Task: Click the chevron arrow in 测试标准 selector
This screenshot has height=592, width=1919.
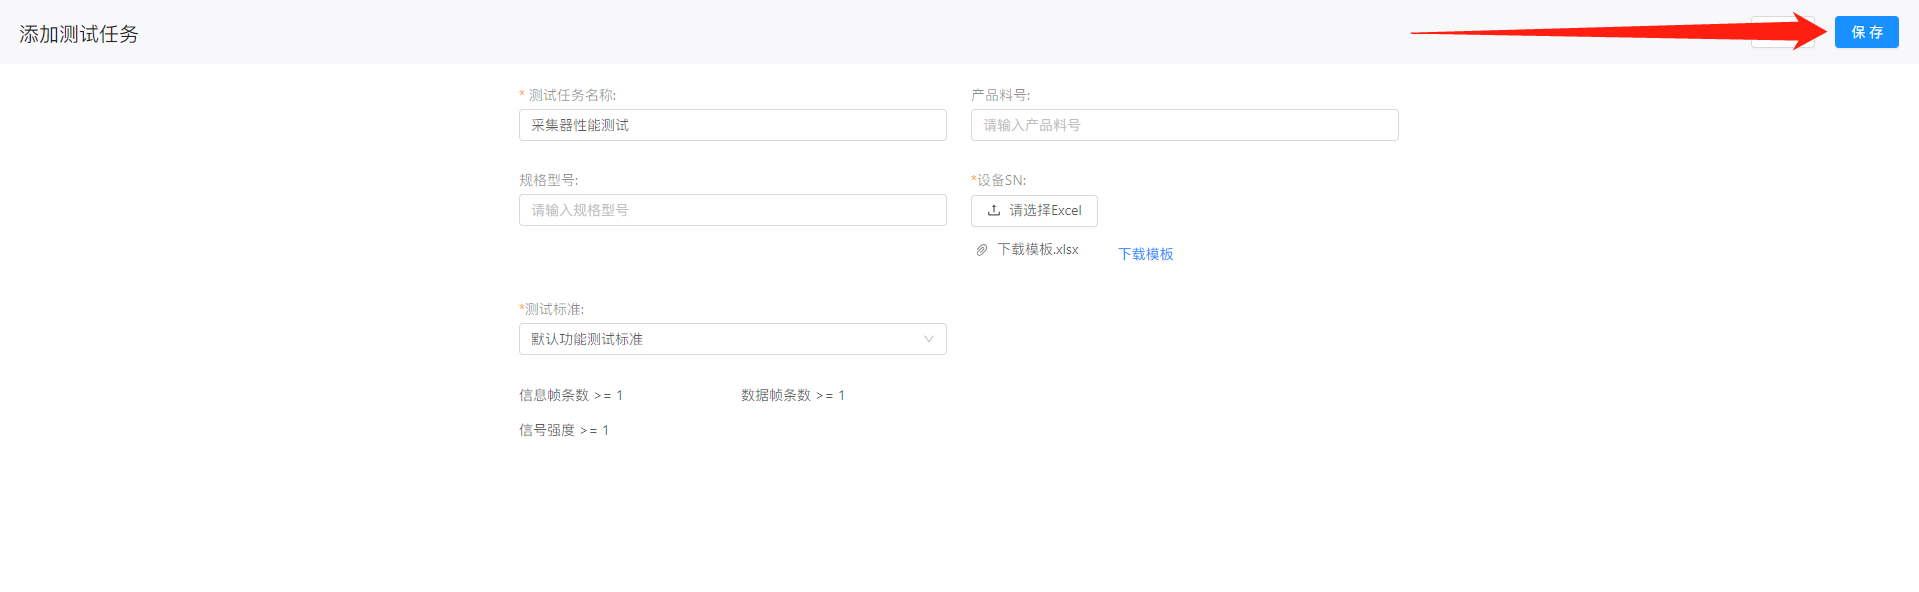Action: click(928, 339)
